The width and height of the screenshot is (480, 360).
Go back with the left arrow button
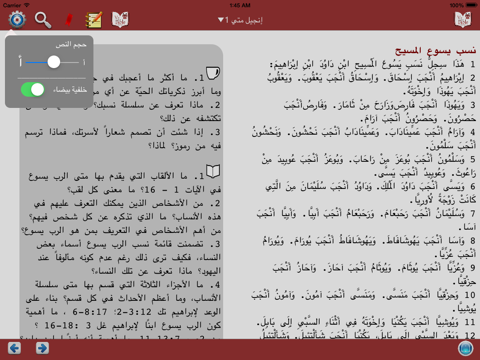tap(14, 348)
